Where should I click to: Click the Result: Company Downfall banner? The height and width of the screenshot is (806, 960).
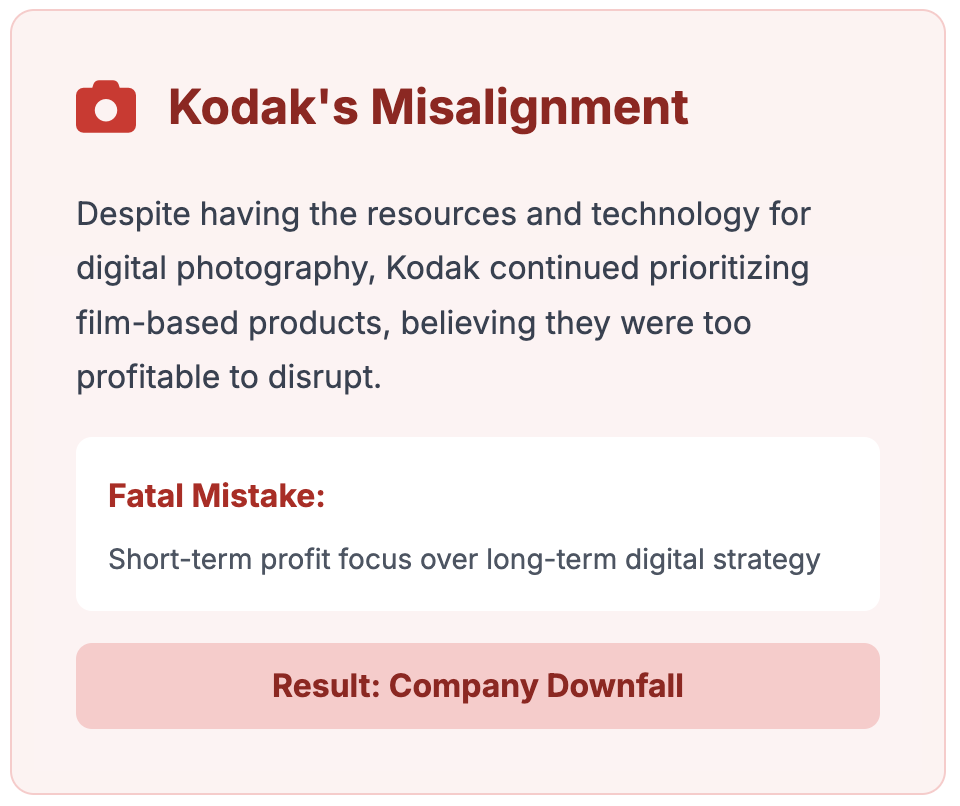click(478, 686)
